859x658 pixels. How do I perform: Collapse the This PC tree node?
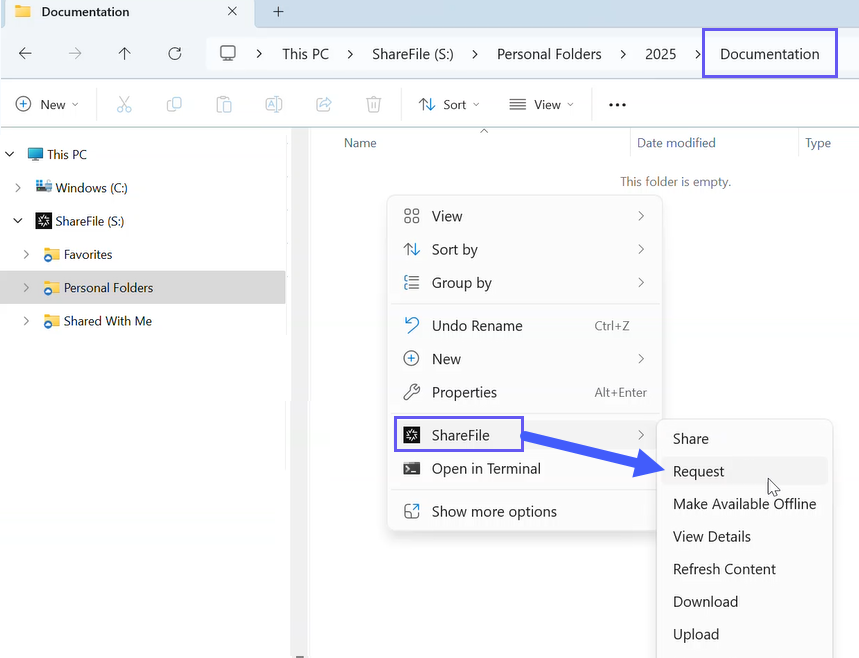pyautogui.click(x=10, y=155)
